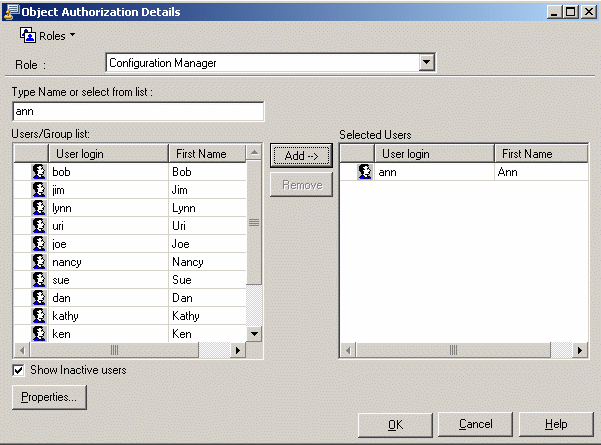
Task: Click the user icon next to joe
Action: (39, 244)
